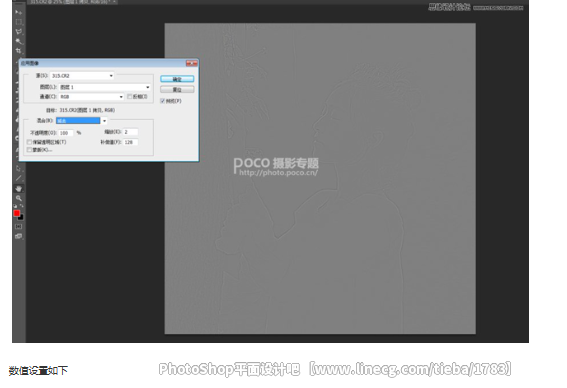The height and width of the screenshot is (388, 567).
Task: Click the Opacity field showing 100
Action: (66, 133)
